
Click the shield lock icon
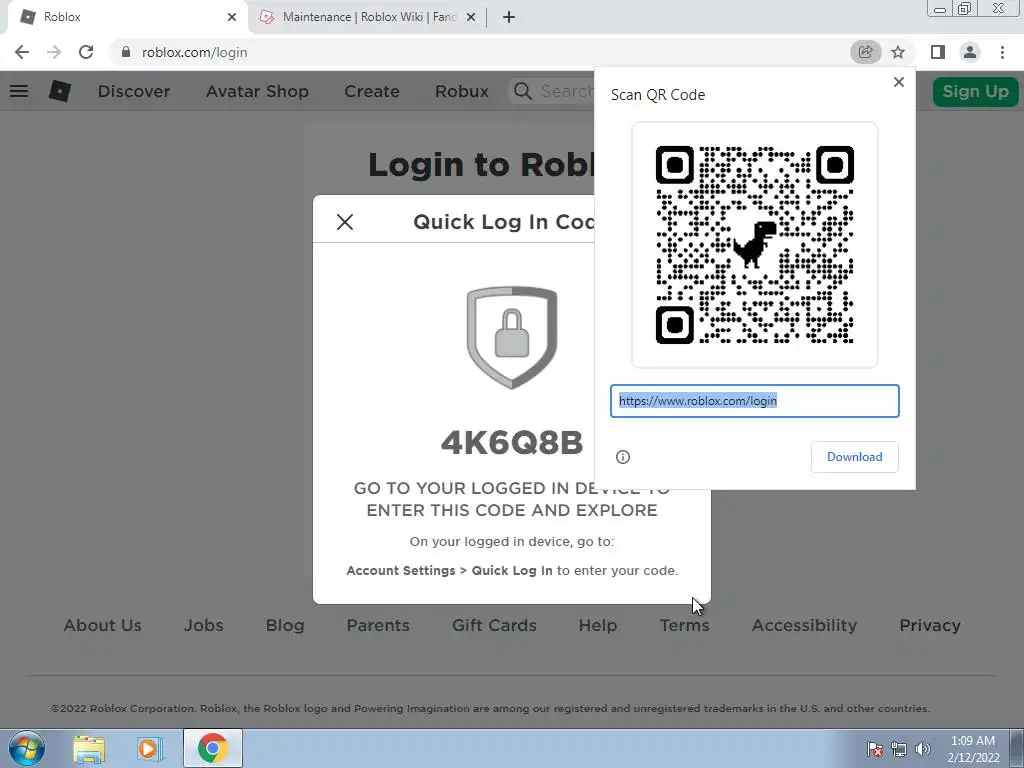[512, 337]
